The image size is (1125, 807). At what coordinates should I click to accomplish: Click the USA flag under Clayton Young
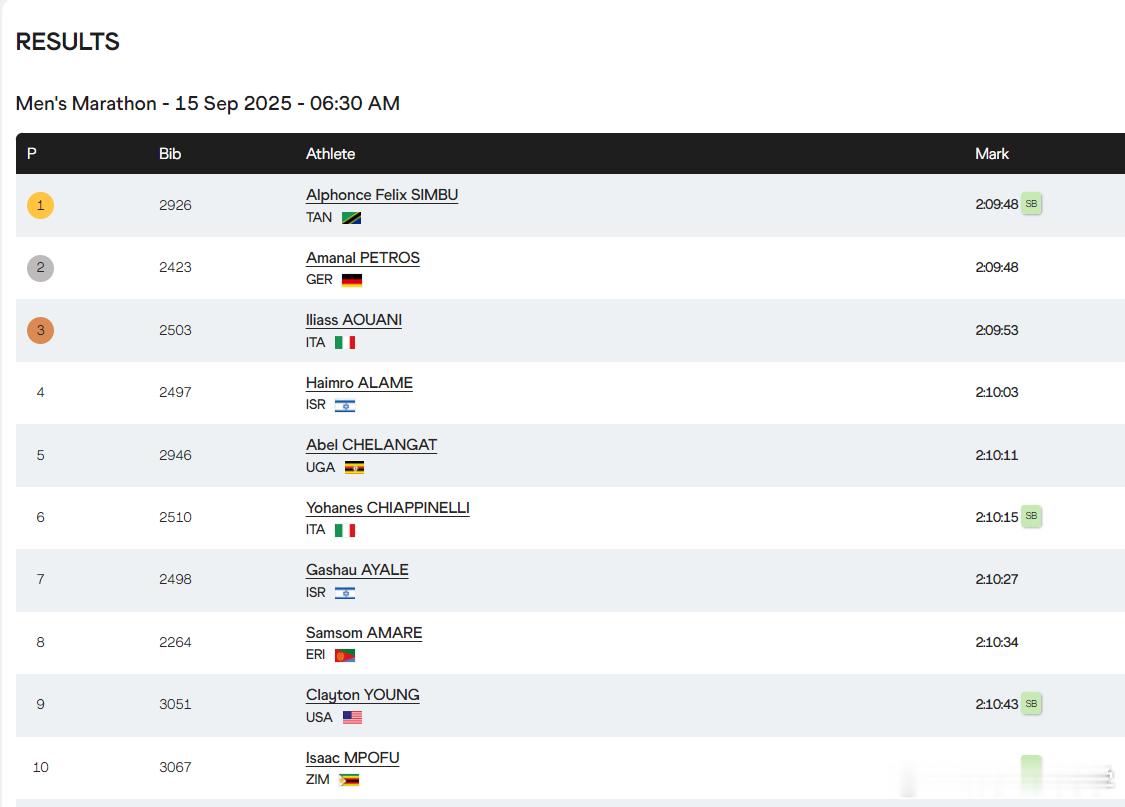point(352,717)
